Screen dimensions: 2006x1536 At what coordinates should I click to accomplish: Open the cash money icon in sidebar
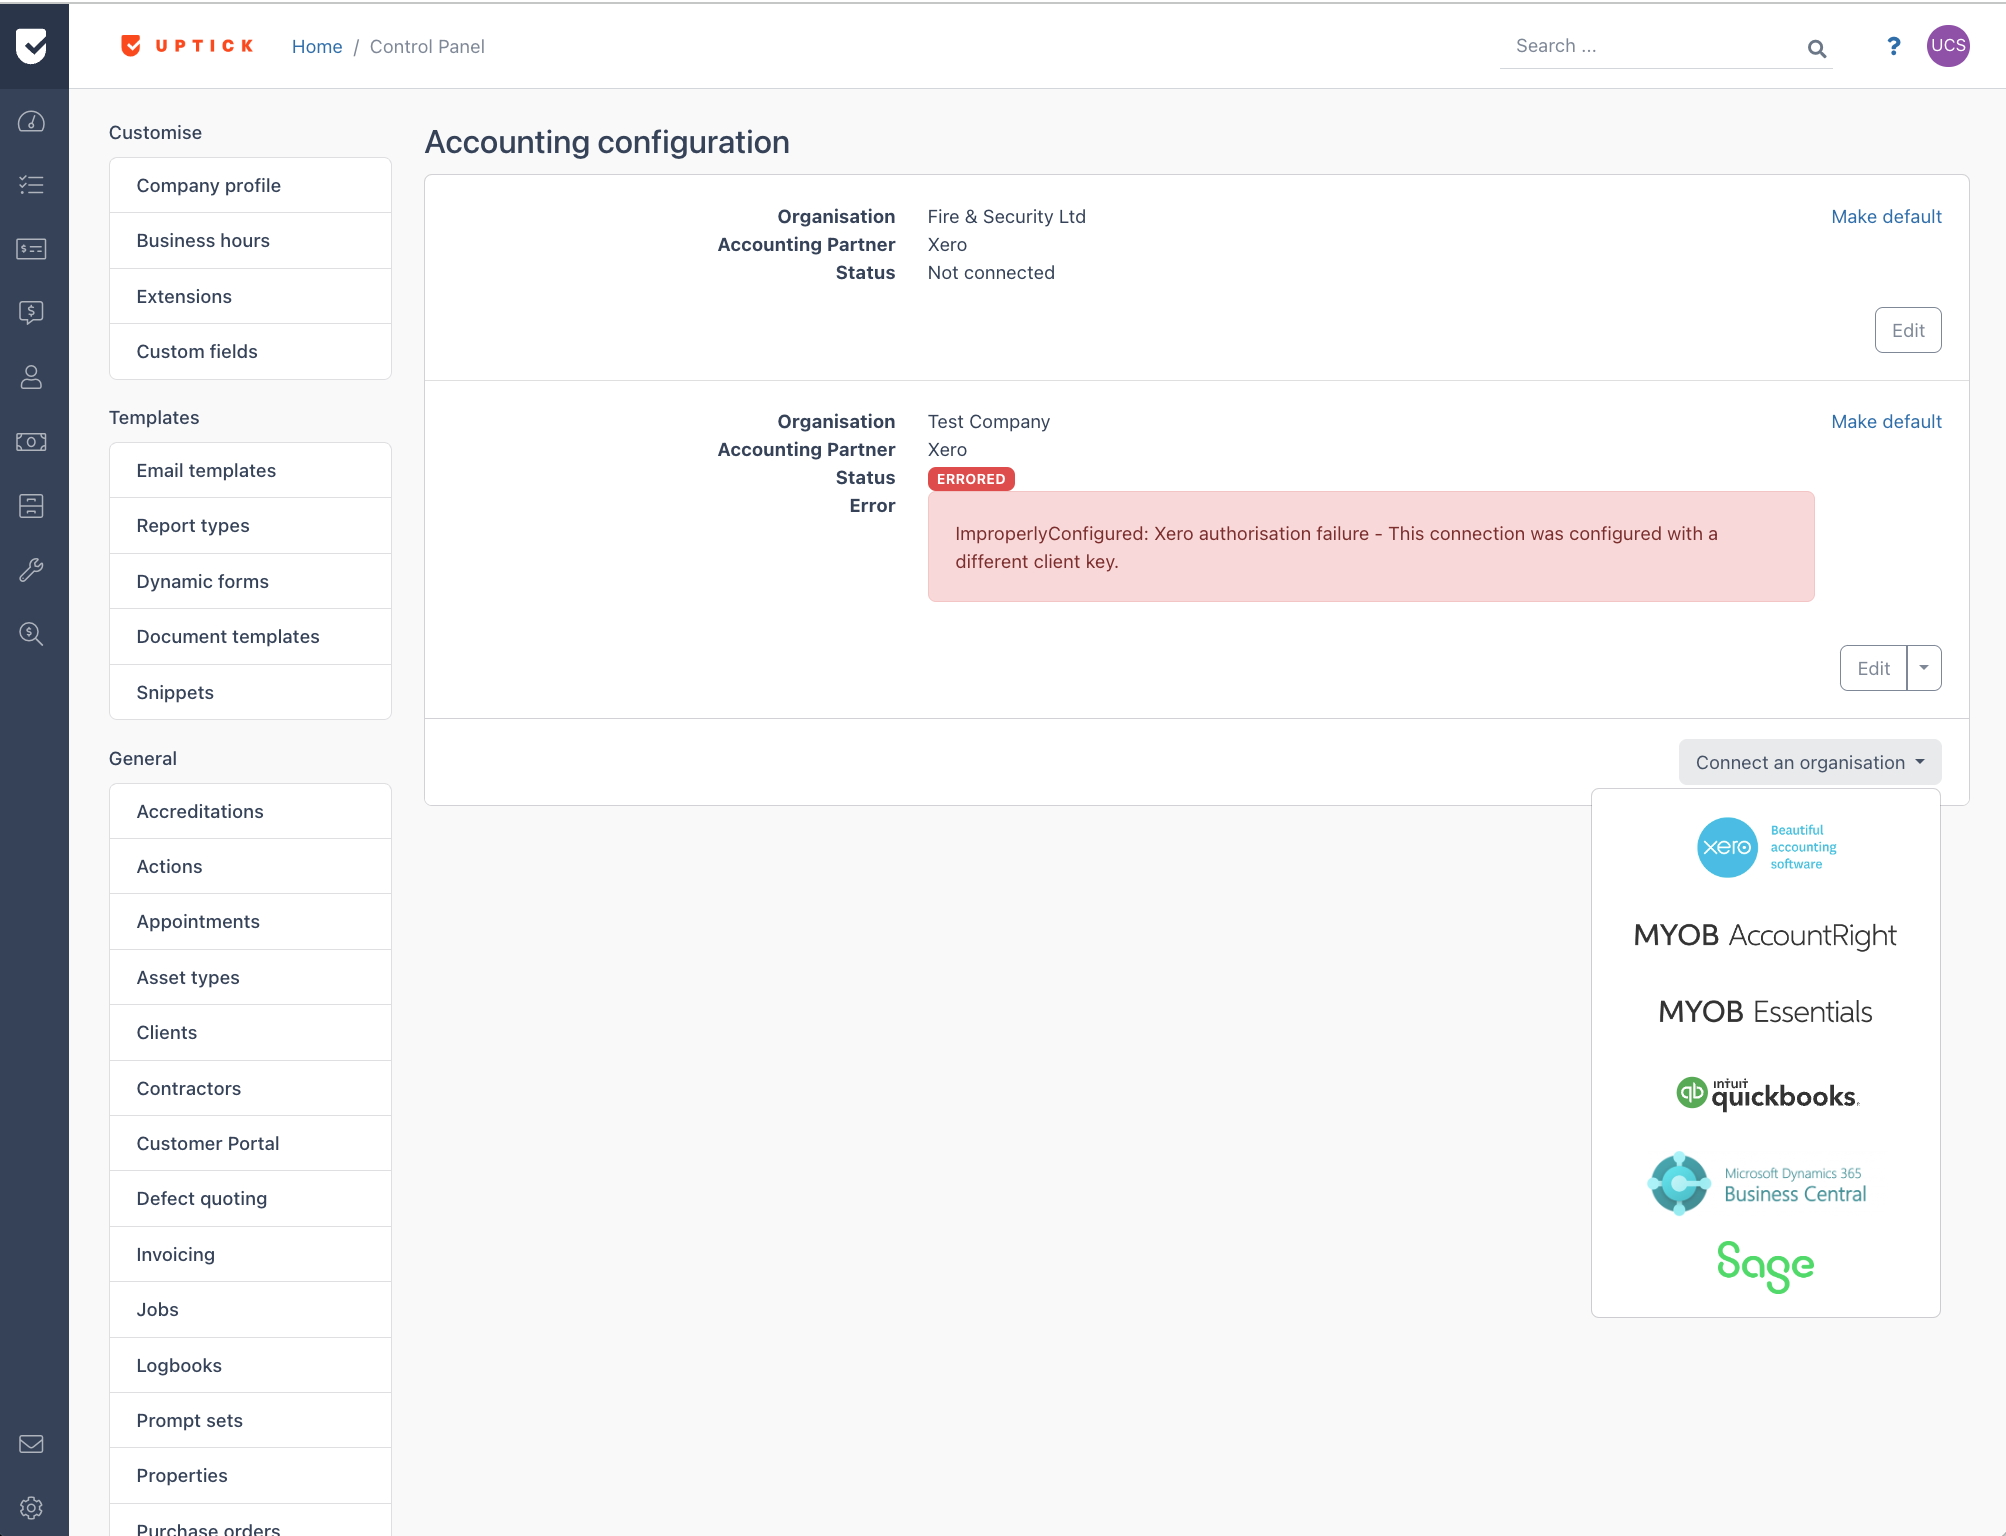32,442
